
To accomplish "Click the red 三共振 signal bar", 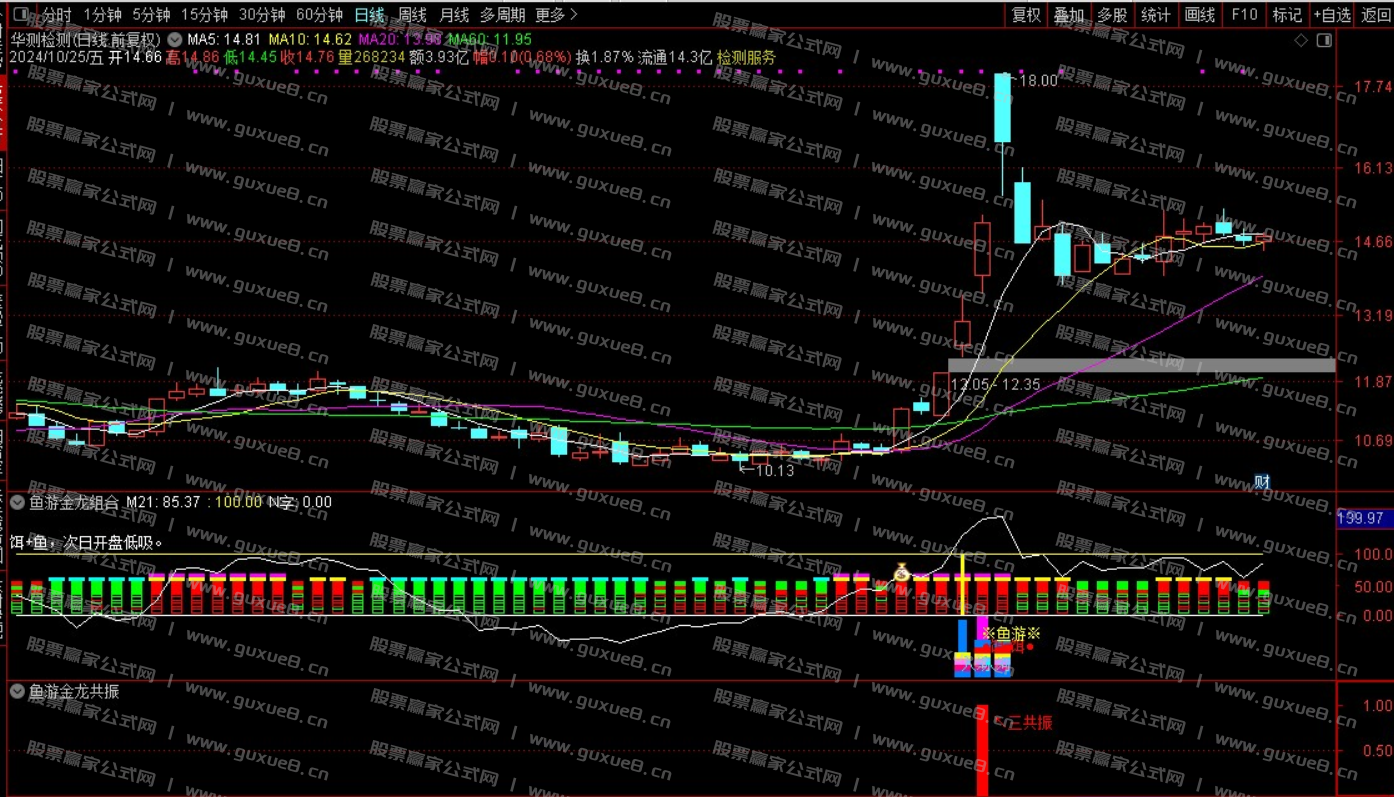I will [982, 750].
